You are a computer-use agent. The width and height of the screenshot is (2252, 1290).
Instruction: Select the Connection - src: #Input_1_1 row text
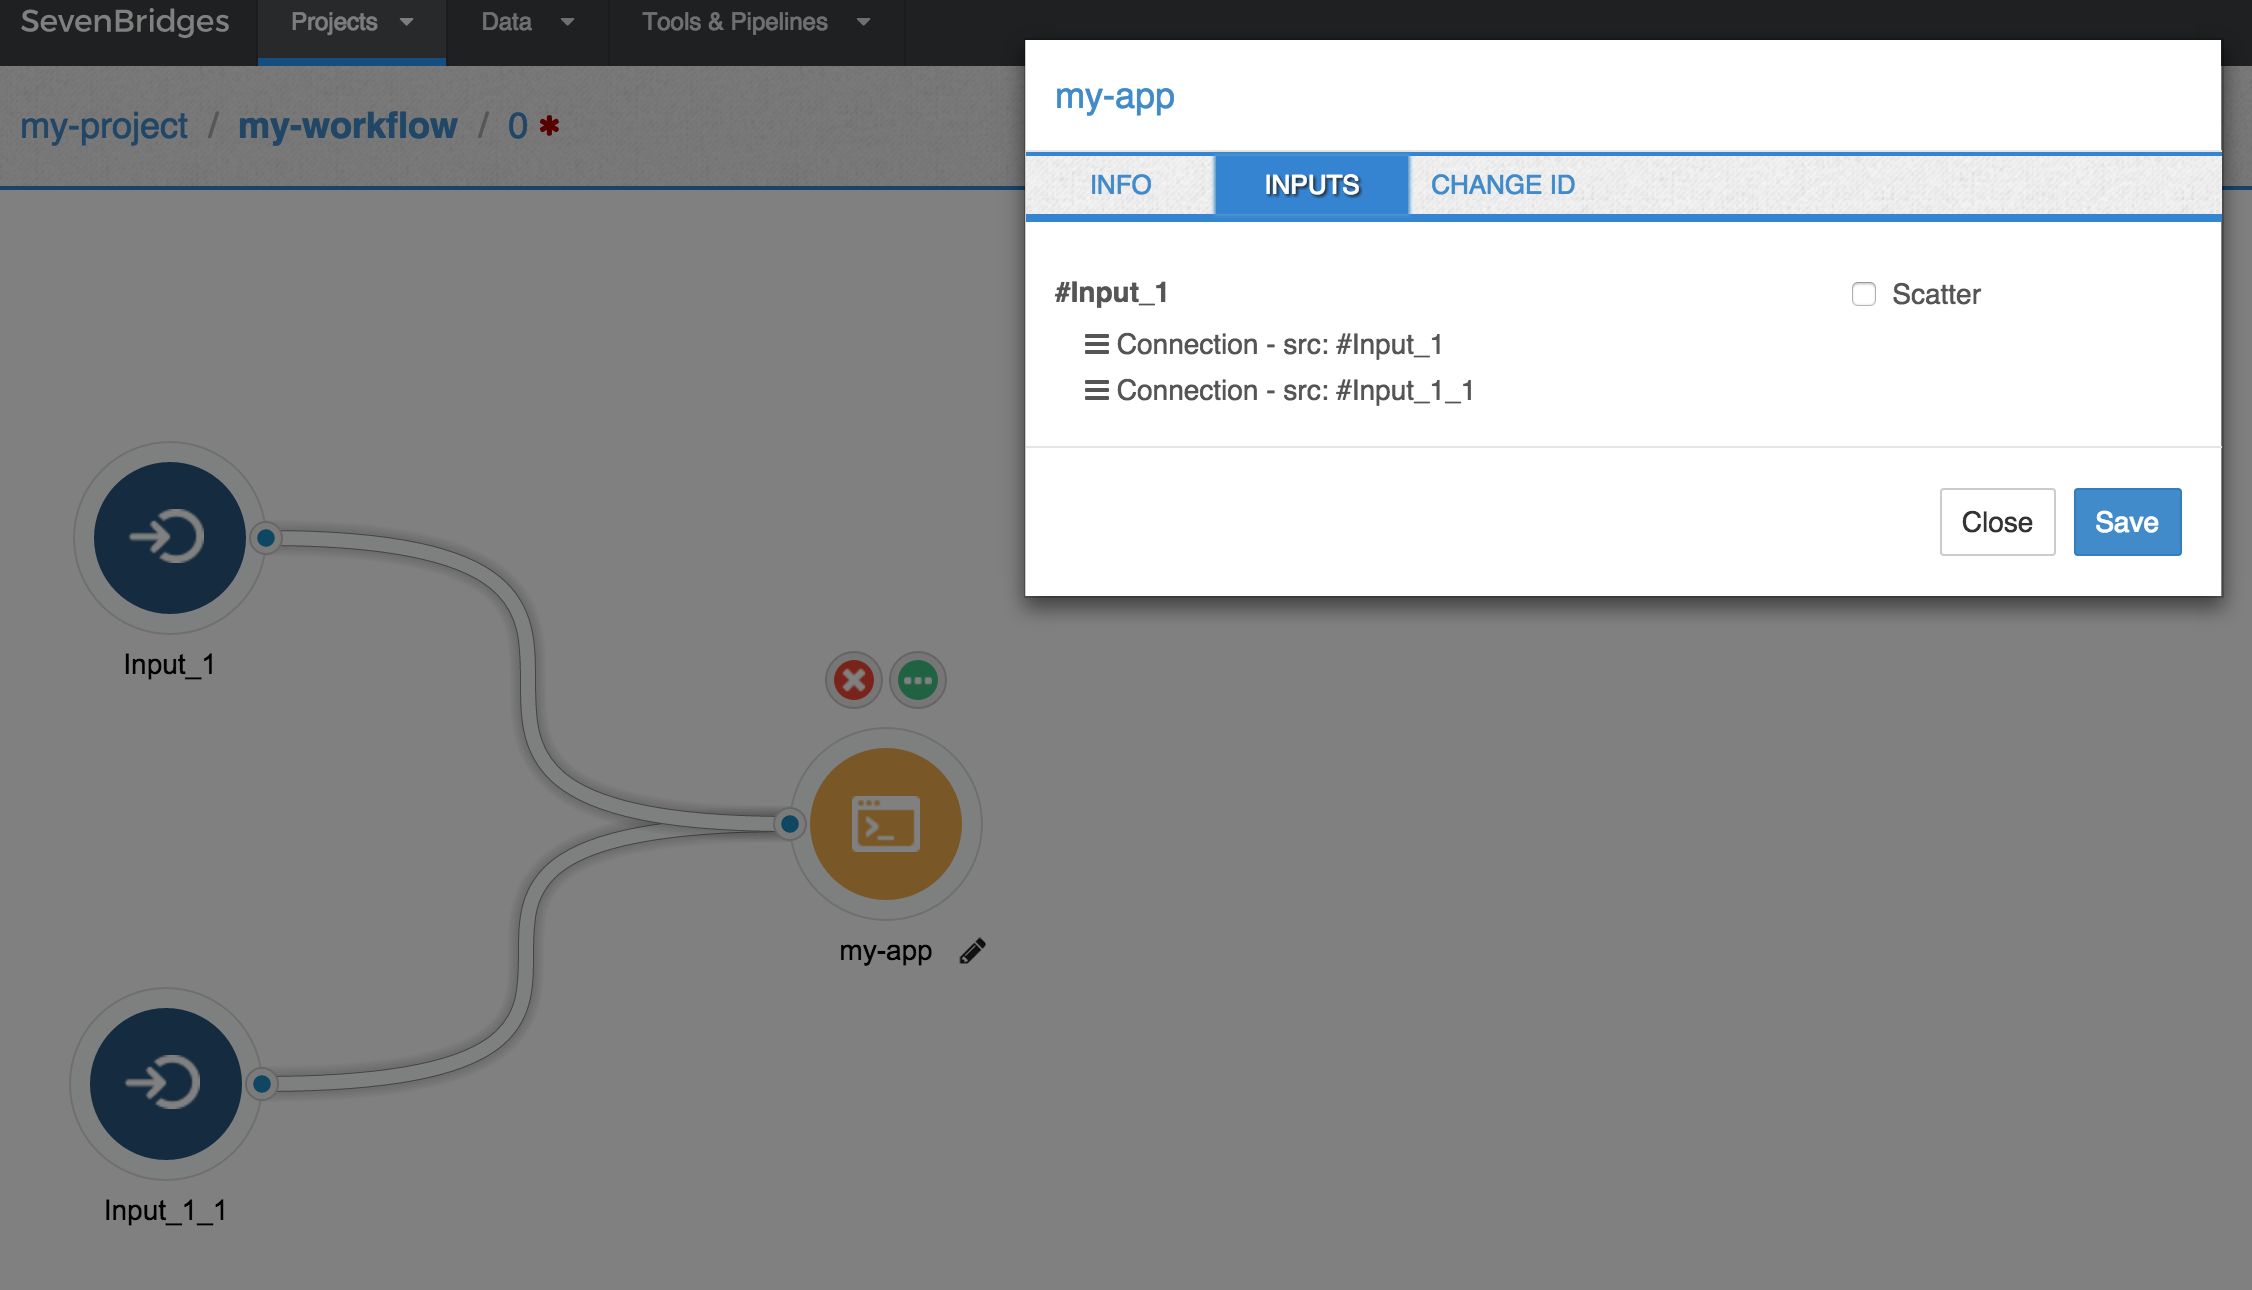point(1295,391)
